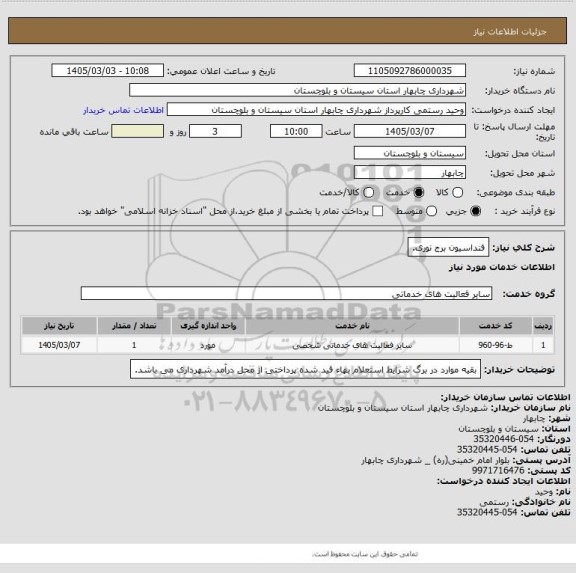The image size is (576, 573).
Task: Select the خدمت radio button
Action: pyautogui.click(x=418, y=192)
